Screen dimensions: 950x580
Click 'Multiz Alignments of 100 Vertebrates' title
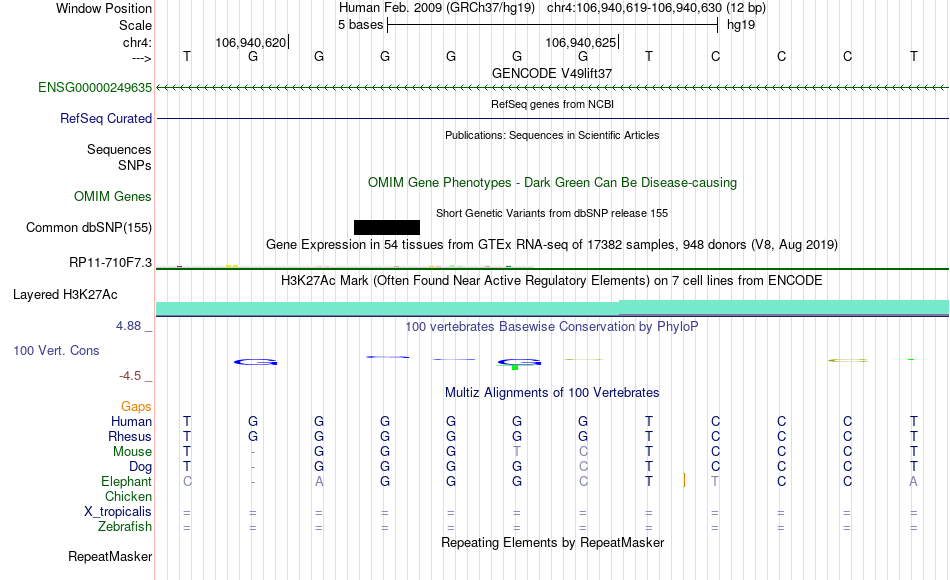click(x=552, y=392)
